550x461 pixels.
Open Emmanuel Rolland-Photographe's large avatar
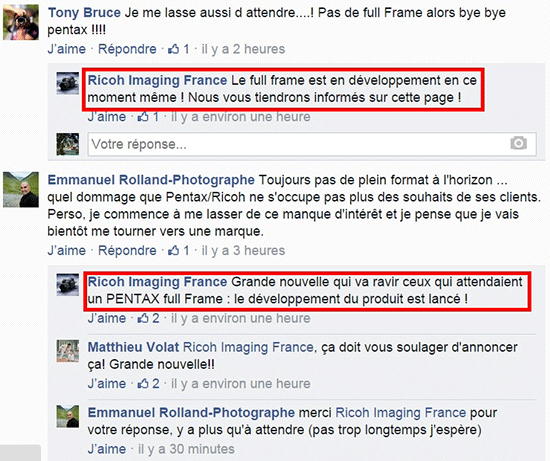click(x=21, y=189)
